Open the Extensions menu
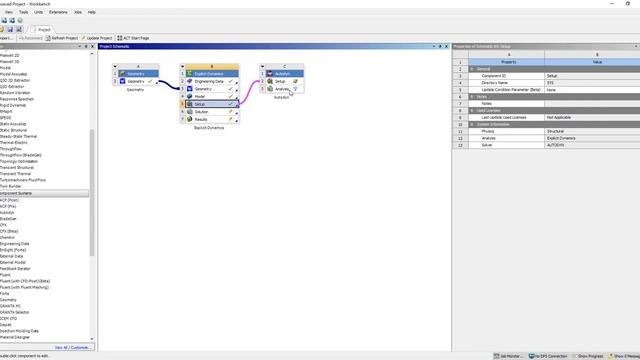This screenshot has width=640, height=360. [58, 12]
